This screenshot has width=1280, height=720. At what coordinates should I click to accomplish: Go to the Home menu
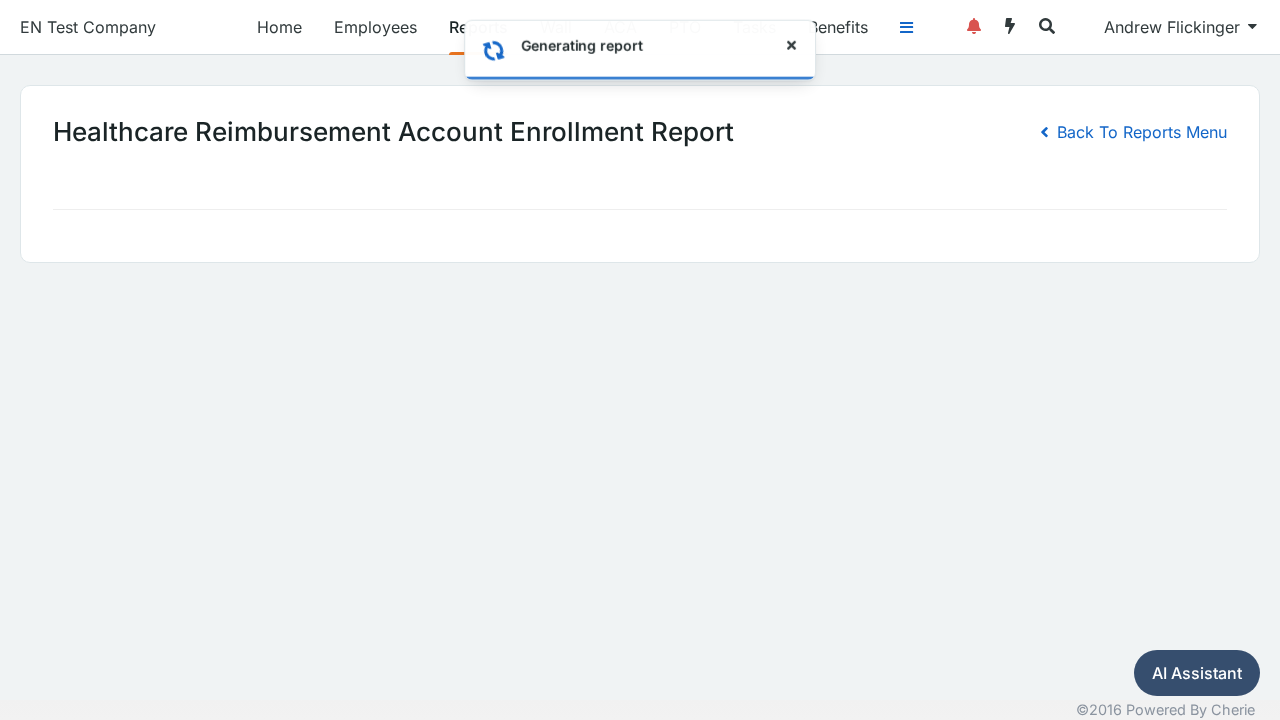click(x=279, y=27)
